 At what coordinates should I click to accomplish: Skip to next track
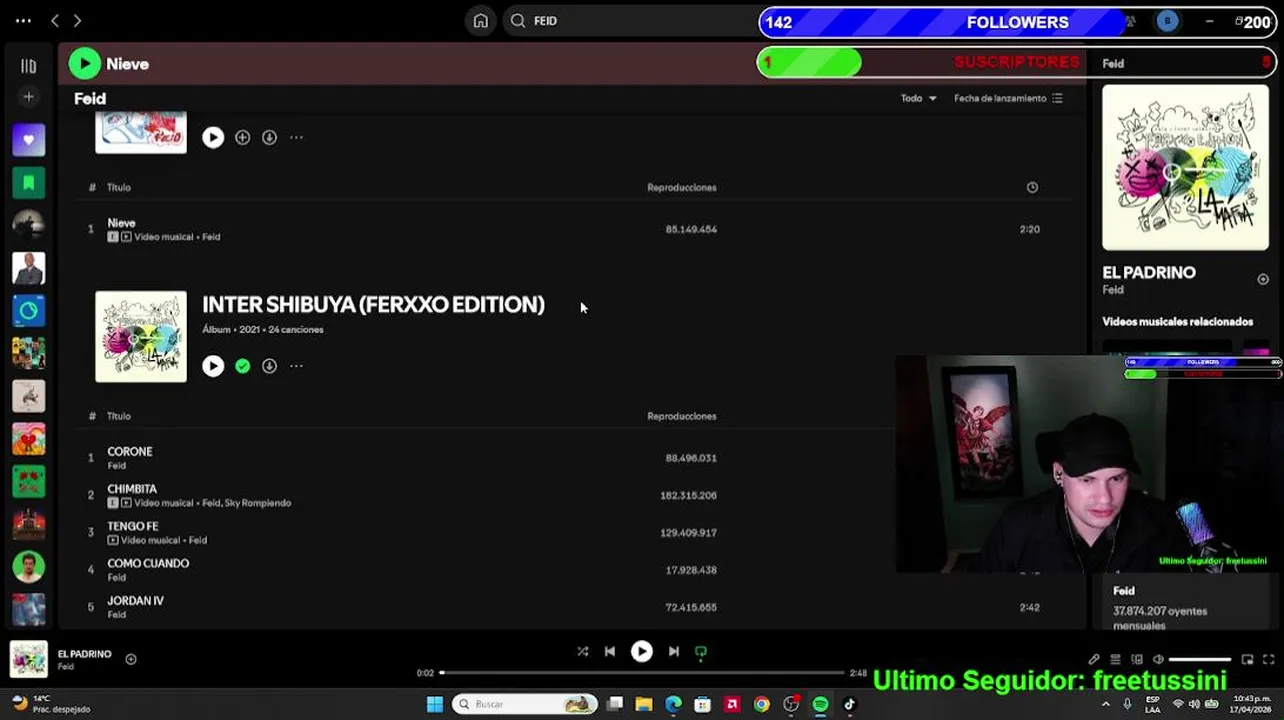(x=674, y=651)
